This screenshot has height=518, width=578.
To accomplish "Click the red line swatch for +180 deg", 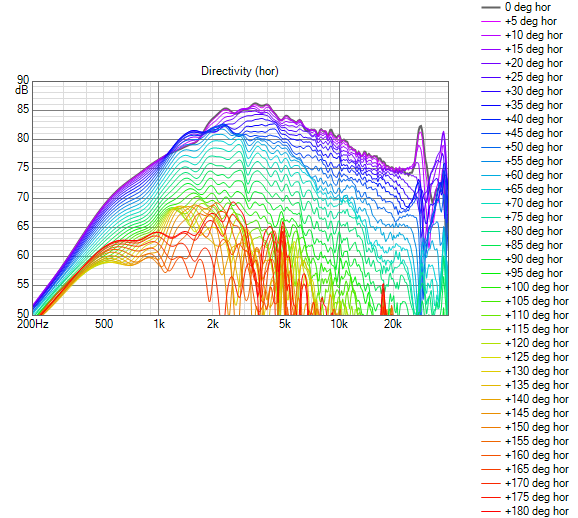I will pyautogui.click(x=491, y=512).
